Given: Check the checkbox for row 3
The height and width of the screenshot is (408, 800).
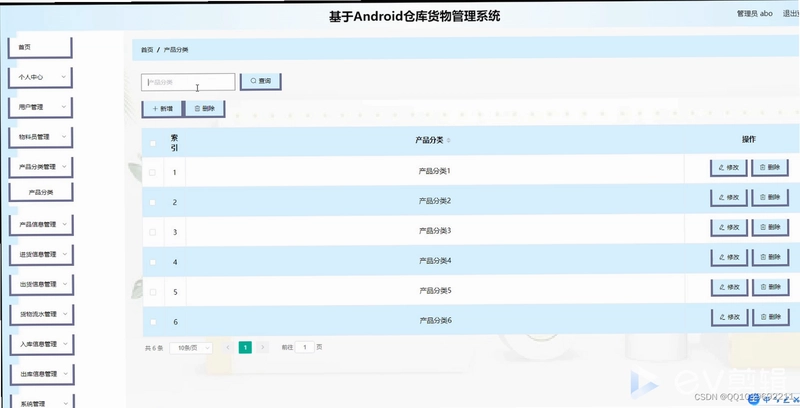Looking at the screenshot, I should pos(153,232).
